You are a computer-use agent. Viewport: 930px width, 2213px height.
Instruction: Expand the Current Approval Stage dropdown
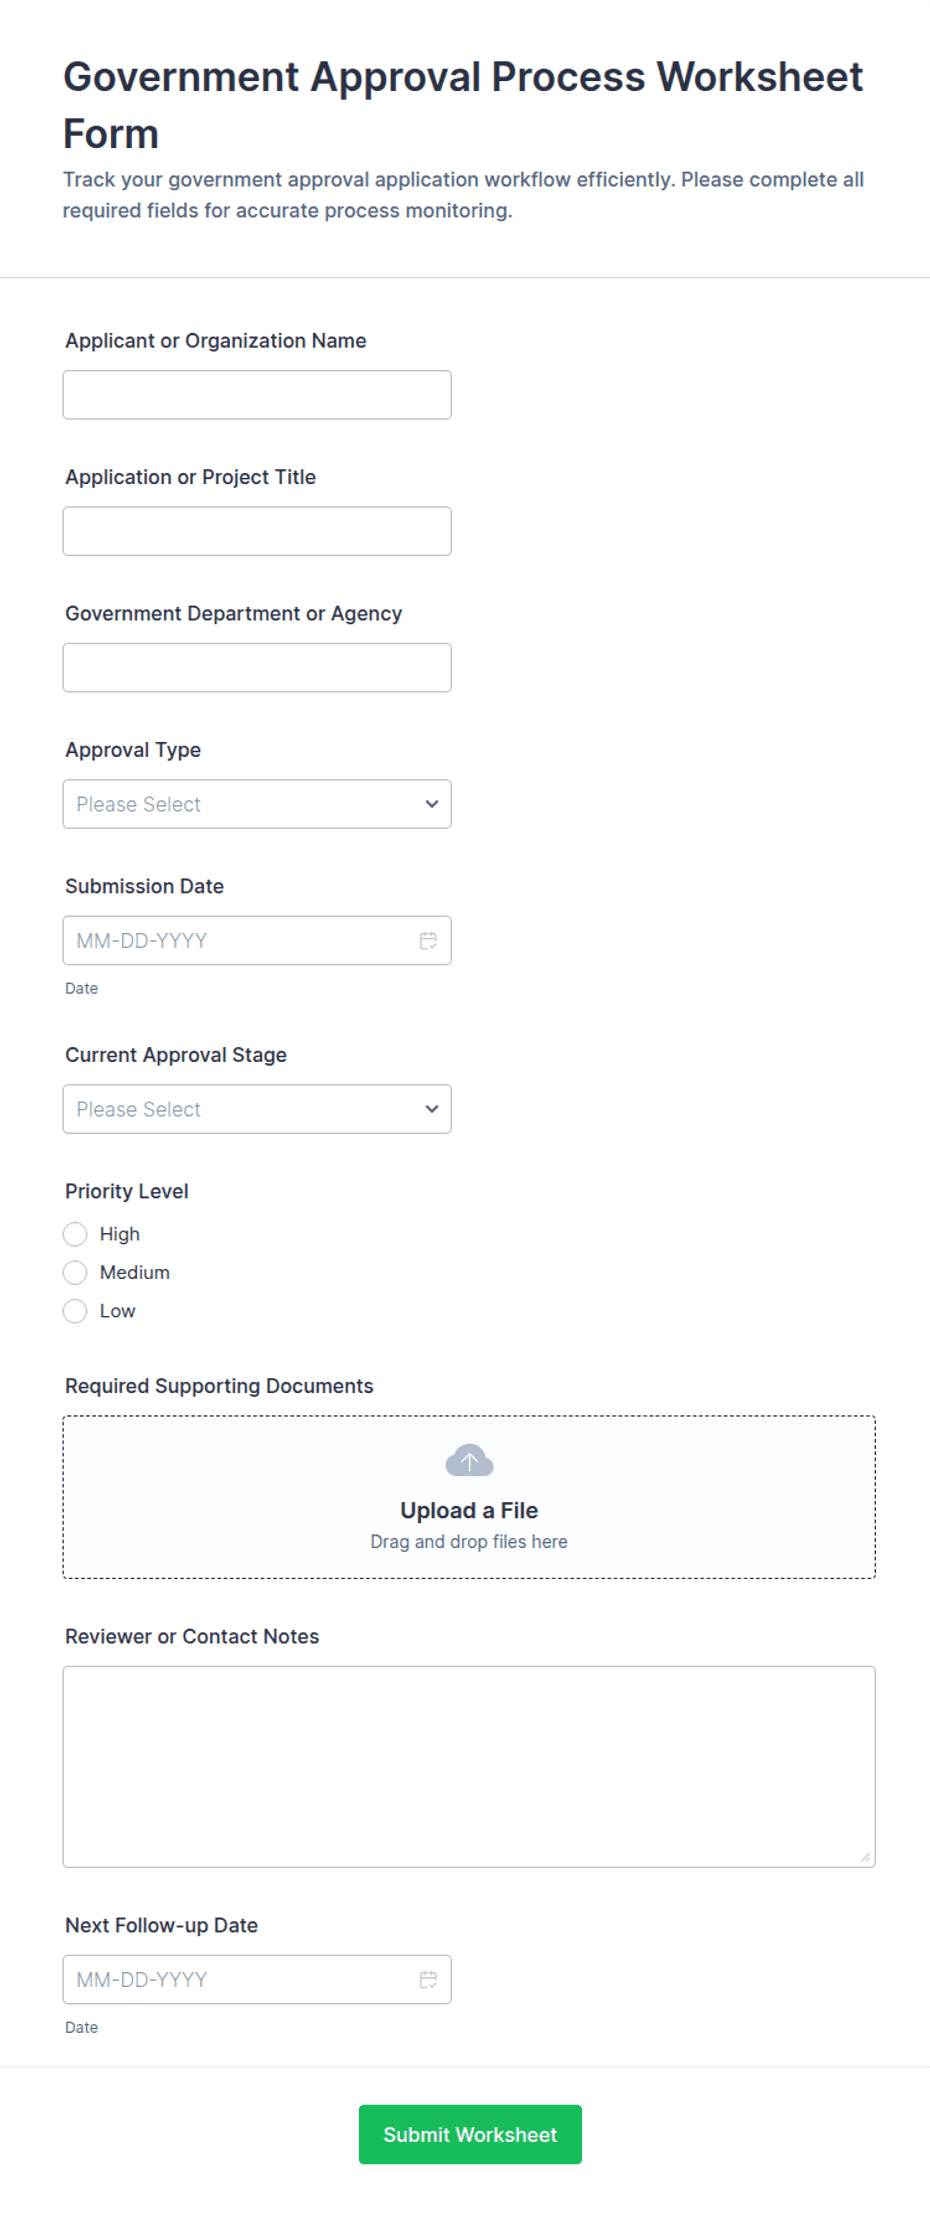[257, 1109]
